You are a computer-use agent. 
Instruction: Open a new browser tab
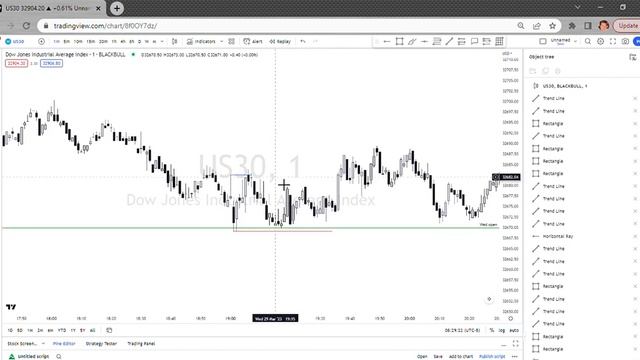(x=117, y=8)
